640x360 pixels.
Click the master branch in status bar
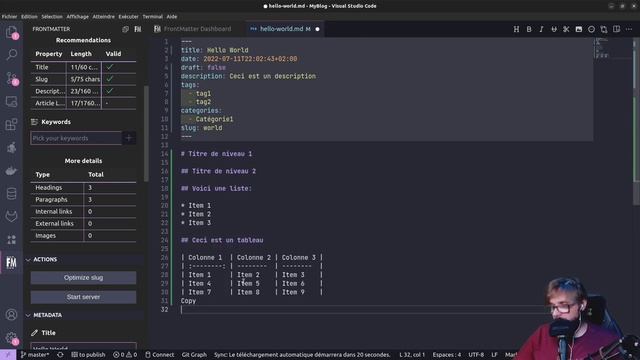[x=35, y=355]
